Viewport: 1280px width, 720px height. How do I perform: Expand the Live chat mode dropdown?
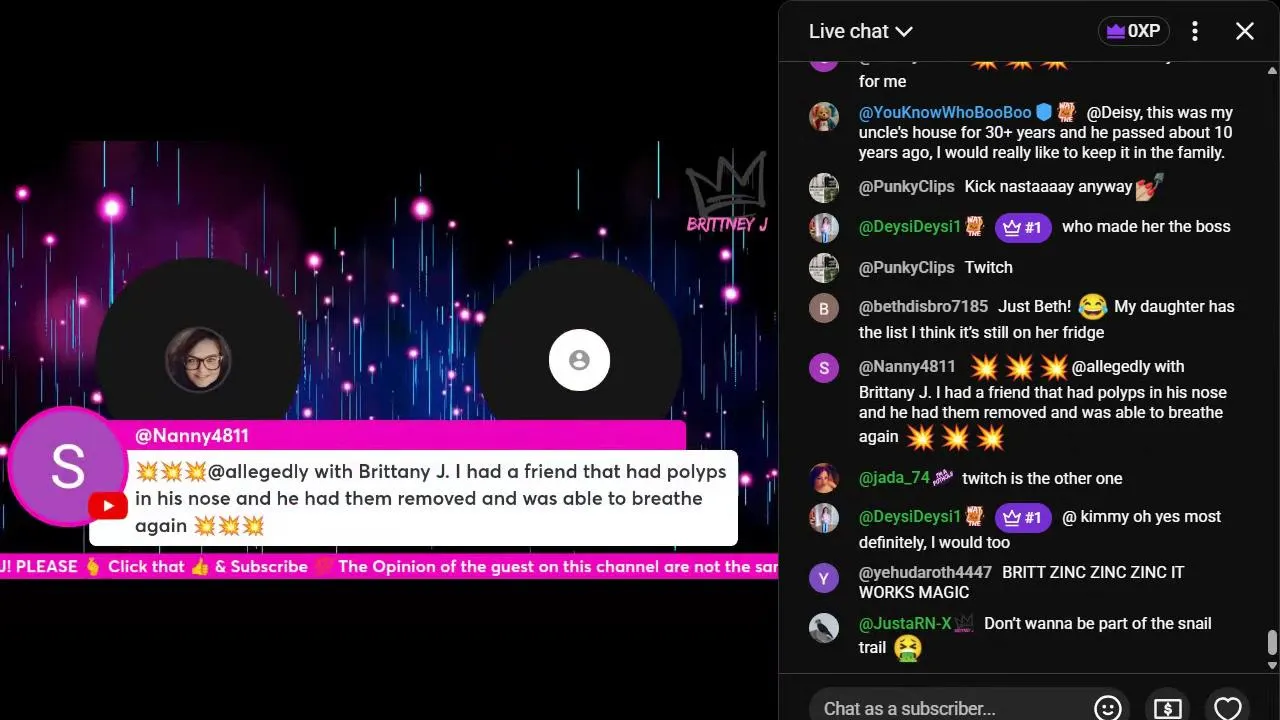[x=861, y=31]
